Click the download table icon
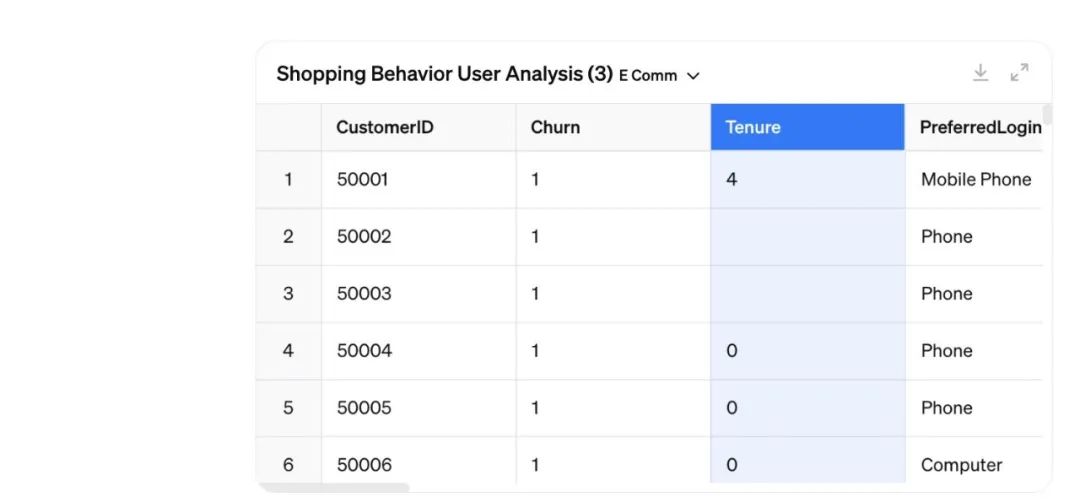 [980, 72]
